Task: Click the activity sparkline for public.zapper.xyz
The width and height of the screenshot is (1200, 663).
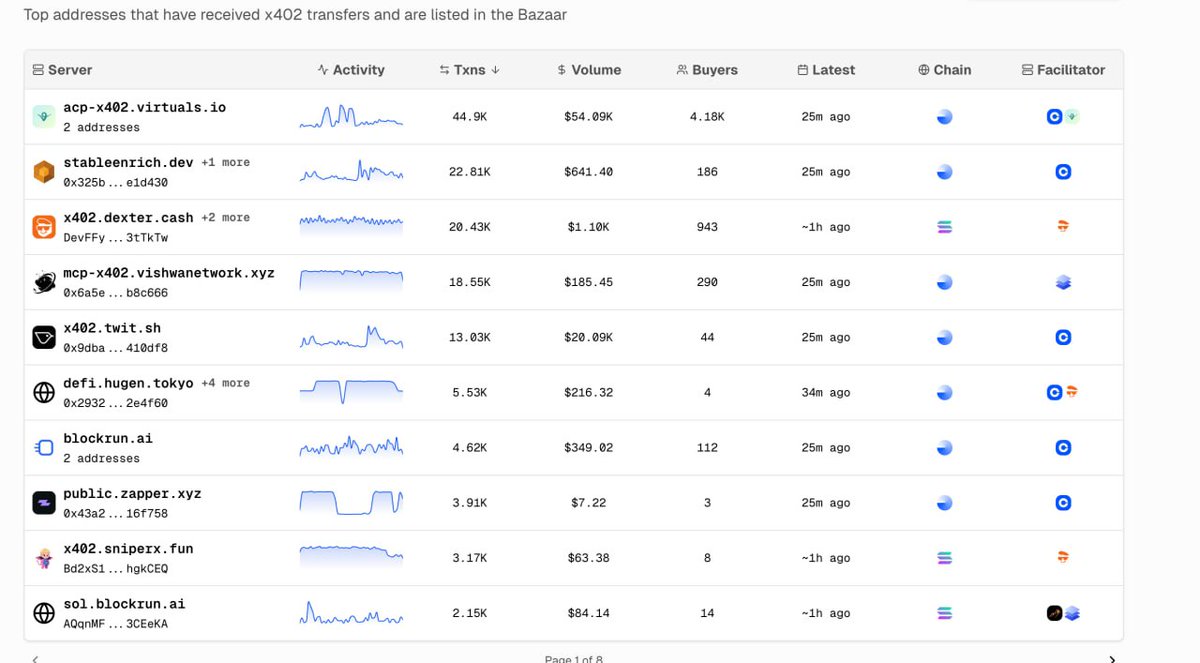Action: 351,502
